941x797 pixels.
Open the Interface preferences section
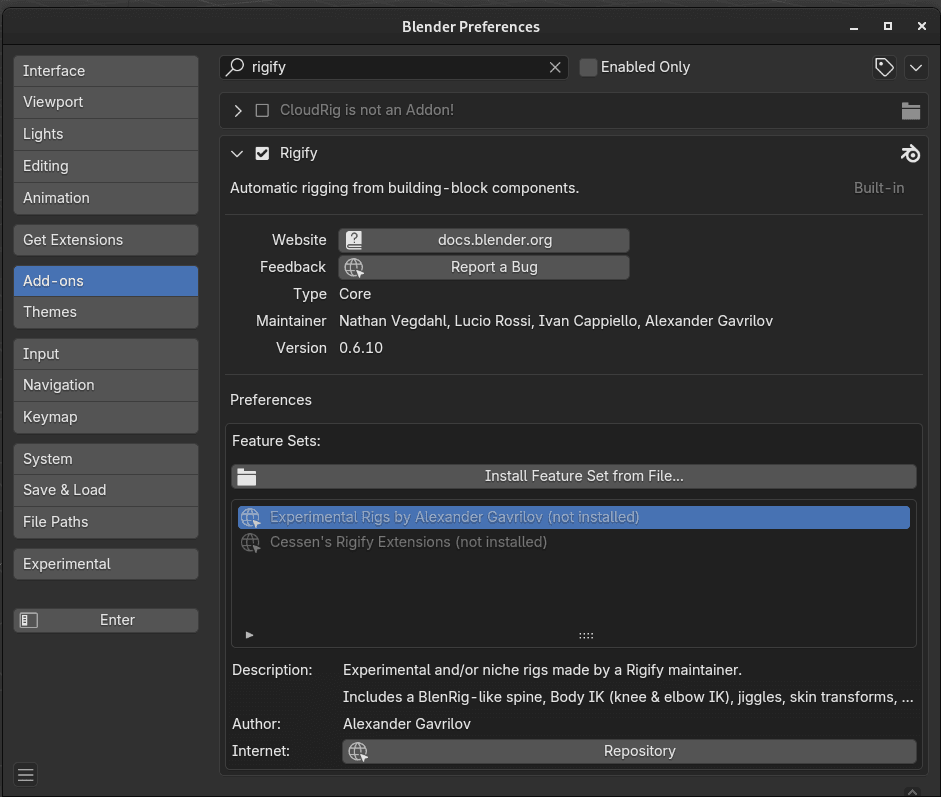tap(106, 71)
